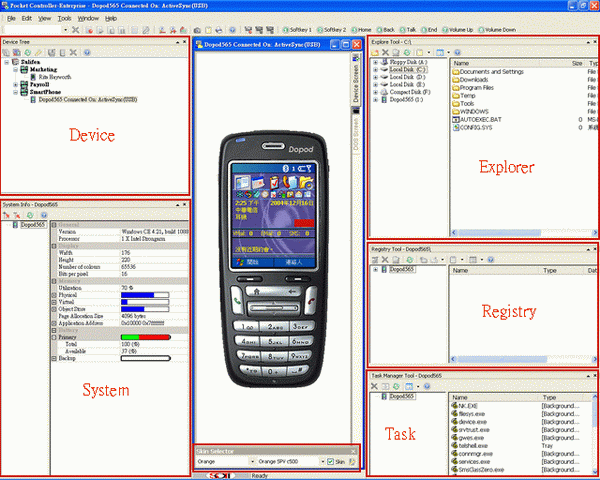This screenshot has height=480, width=600.
Task: Click the capture camera icon in main toolbar
Action: (x=197, y=30)
